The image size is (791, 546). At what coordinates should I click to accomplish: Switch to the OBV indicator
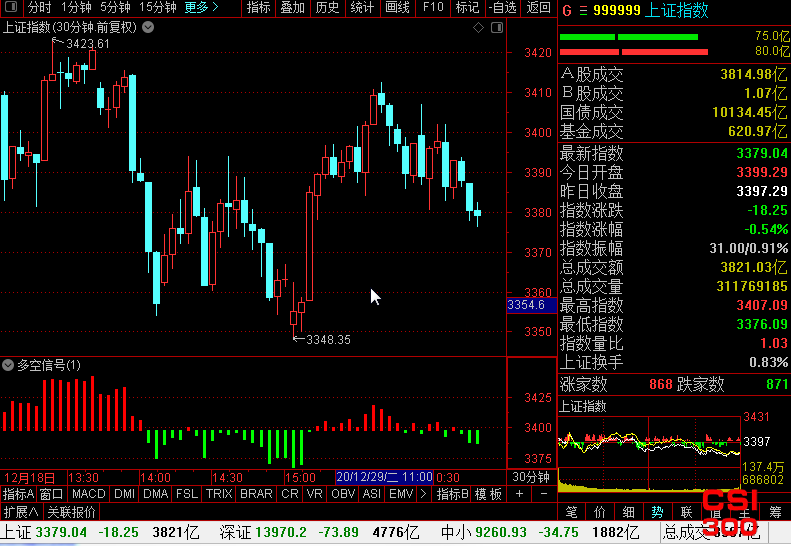pos(343,494)
